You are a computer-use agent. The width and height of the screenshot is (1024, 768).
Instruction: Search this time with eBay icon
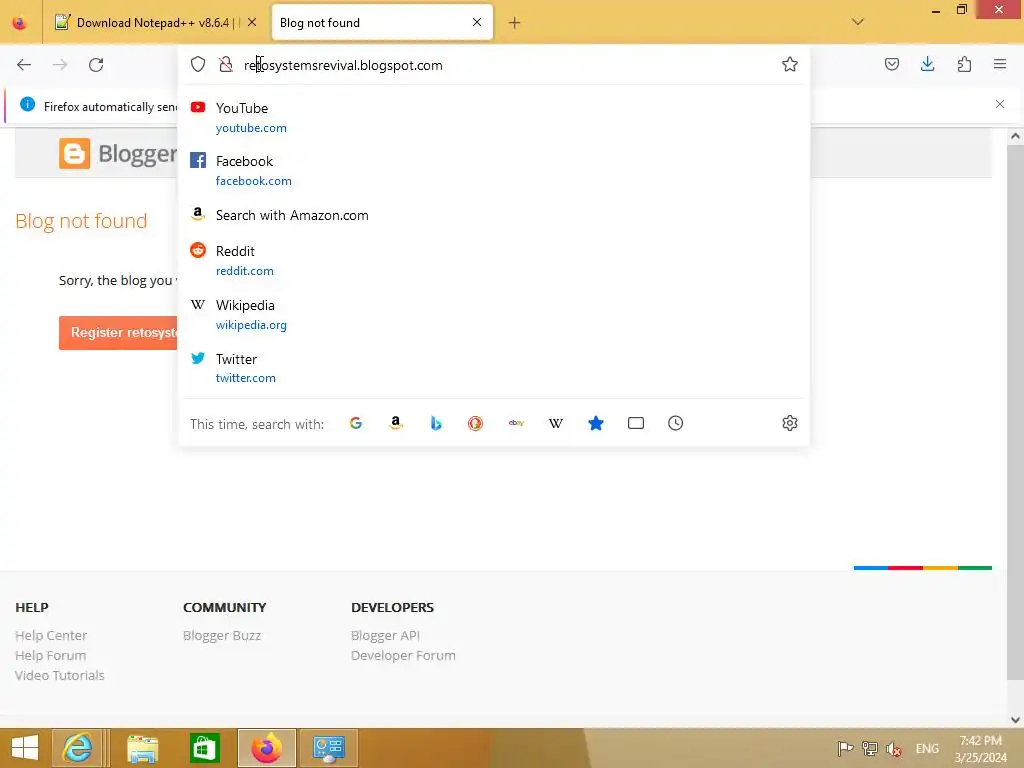[516, 423]
